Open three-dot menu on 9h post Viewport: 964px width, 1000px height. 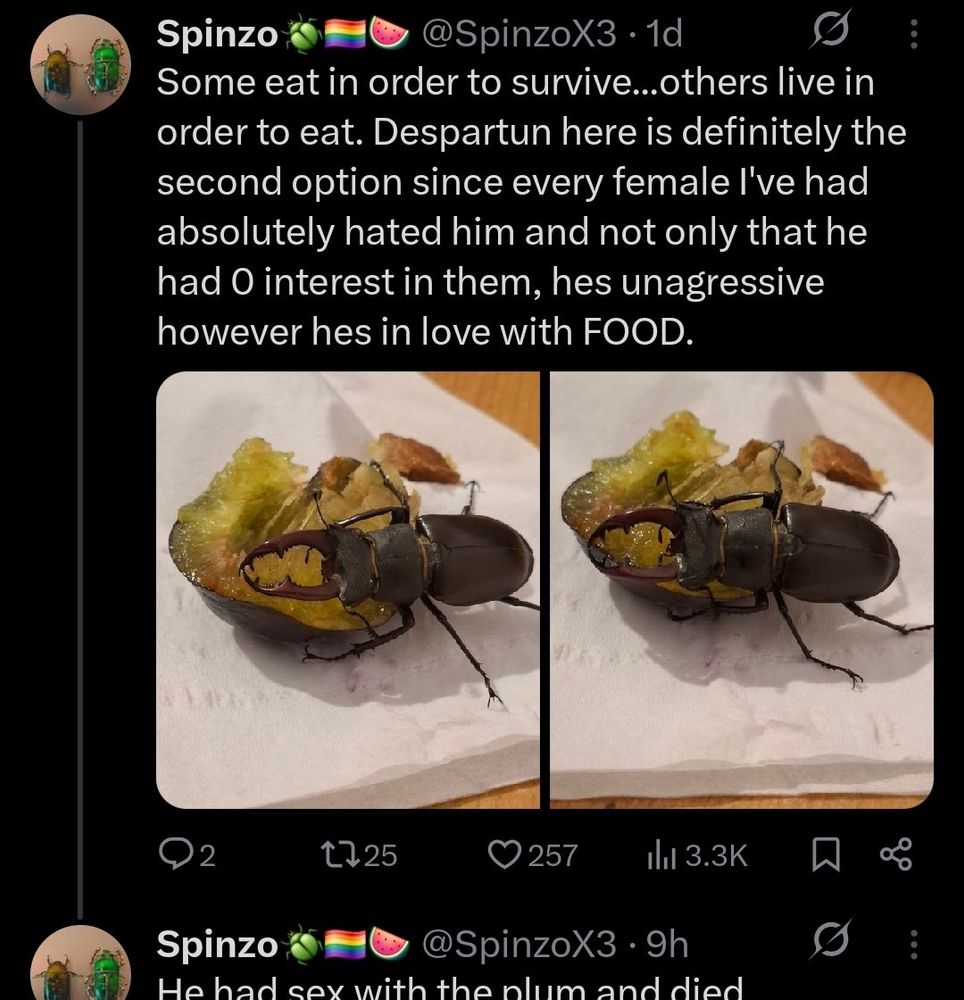tap(913, 944)
